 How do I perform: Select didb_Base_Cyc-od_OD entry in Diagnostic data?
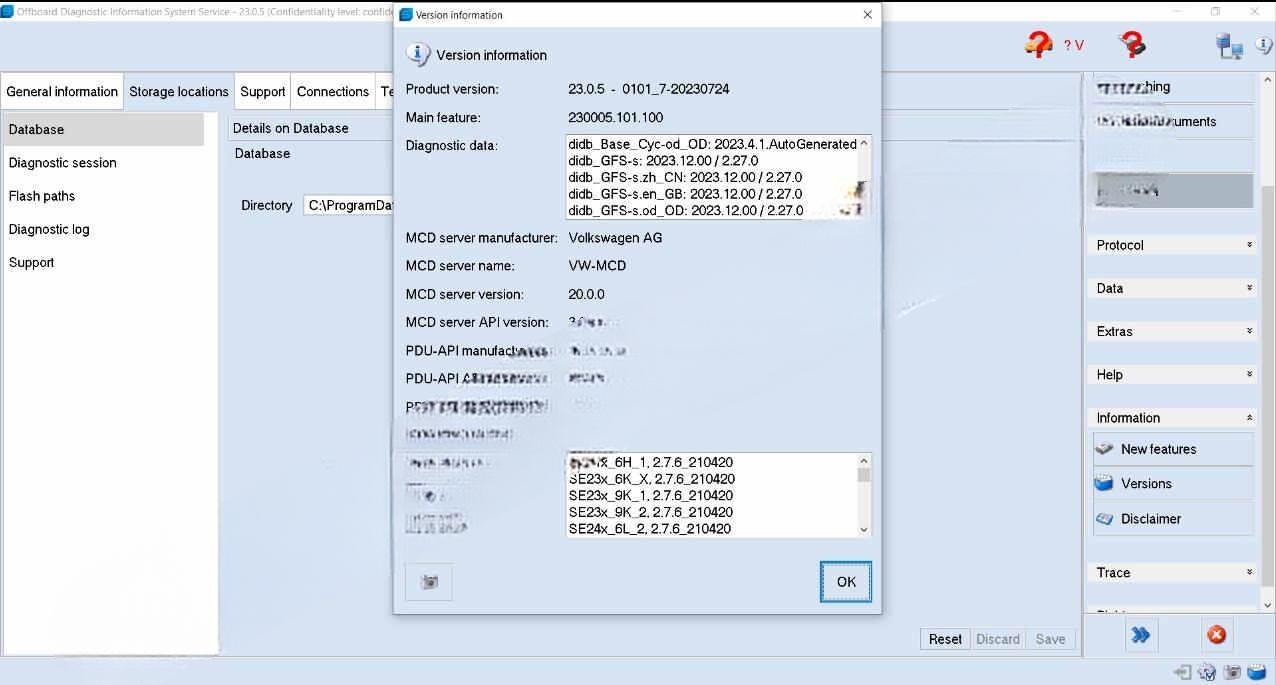pos(712,144)
